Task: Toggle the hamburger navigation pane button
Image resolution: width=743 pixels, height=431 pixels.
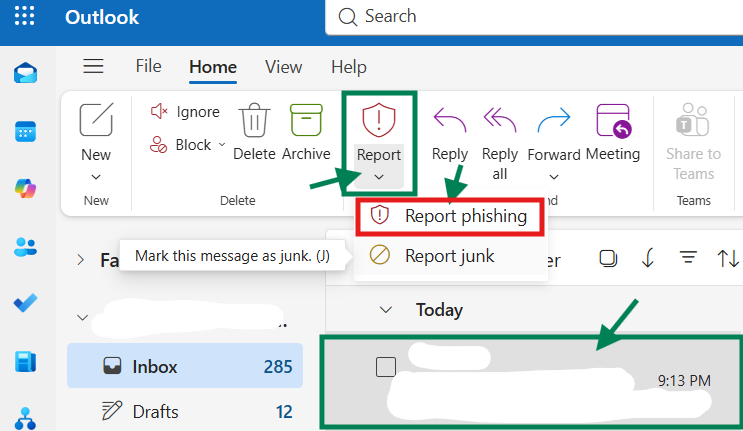Action: tap(93, 66)
